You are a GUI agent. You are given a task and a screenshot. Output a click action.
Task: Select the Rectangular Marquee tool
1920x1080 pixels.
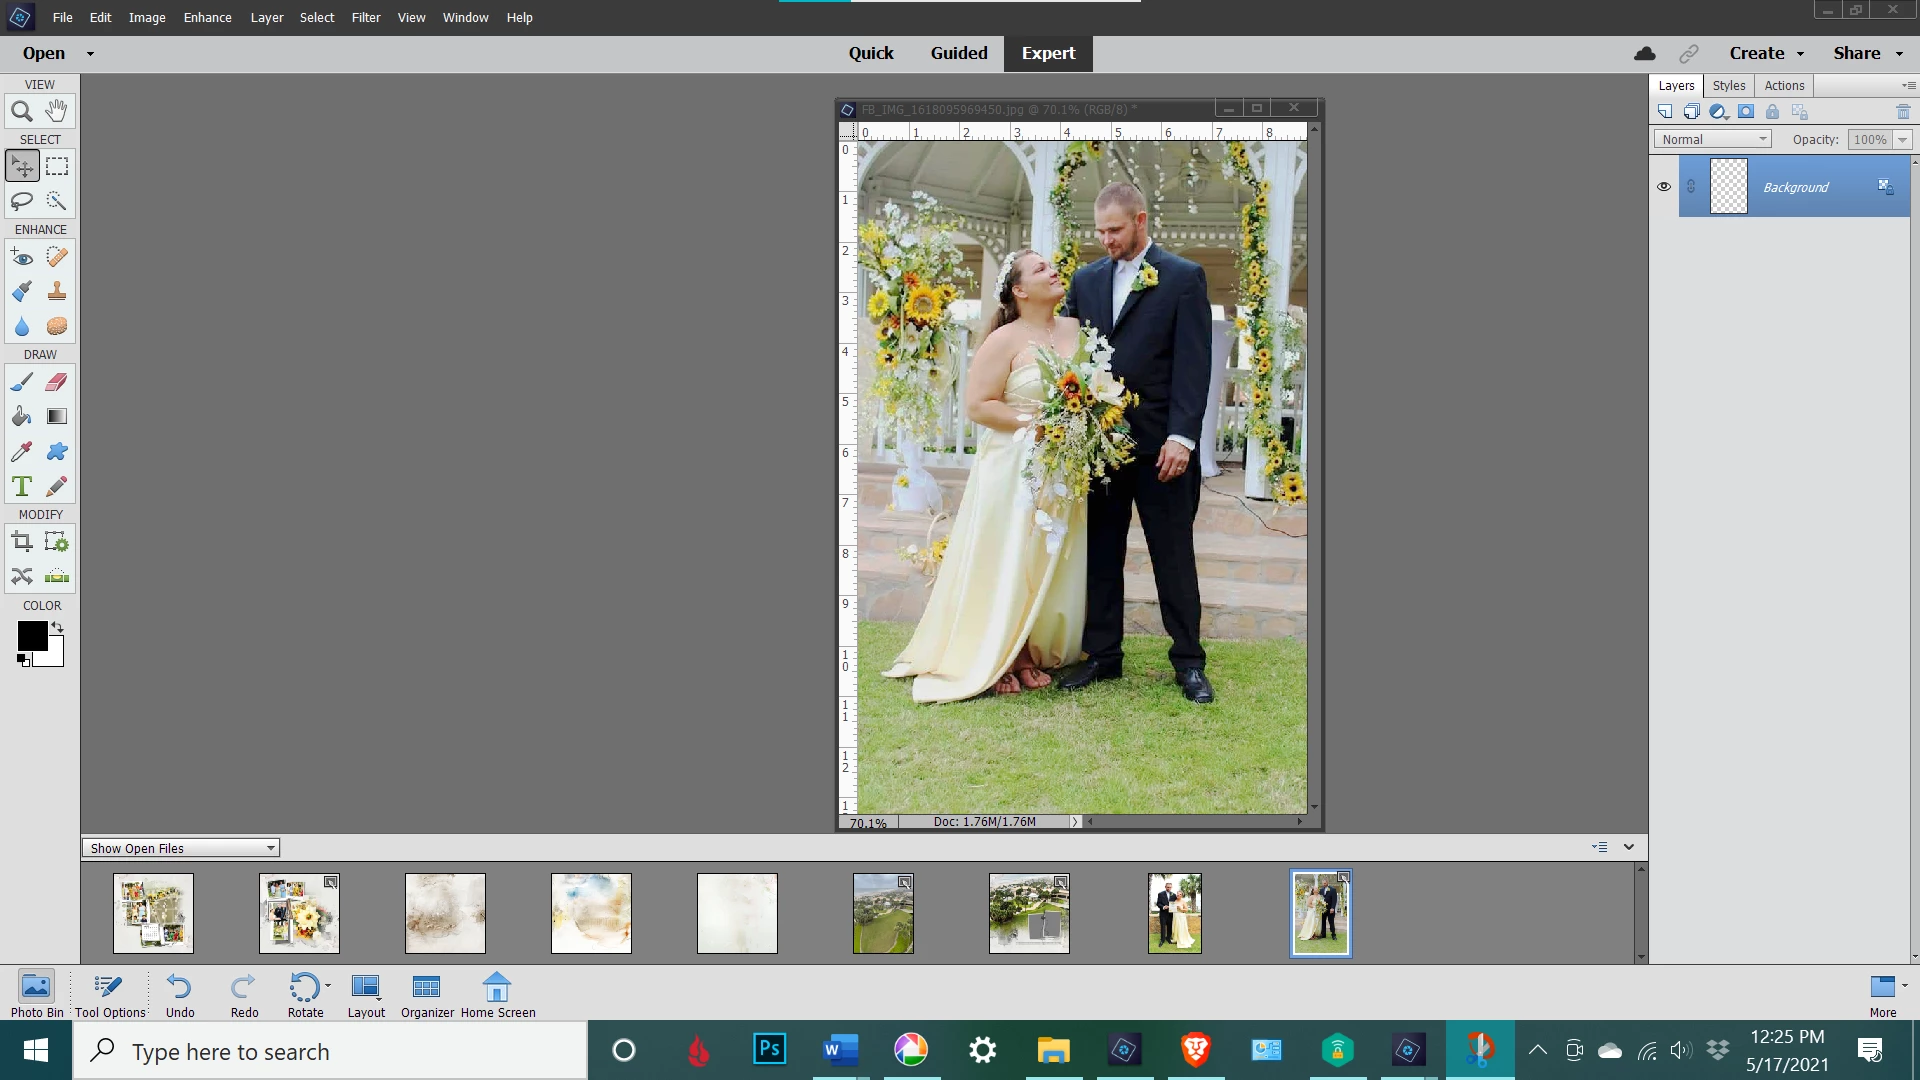[x=57, y=166]
